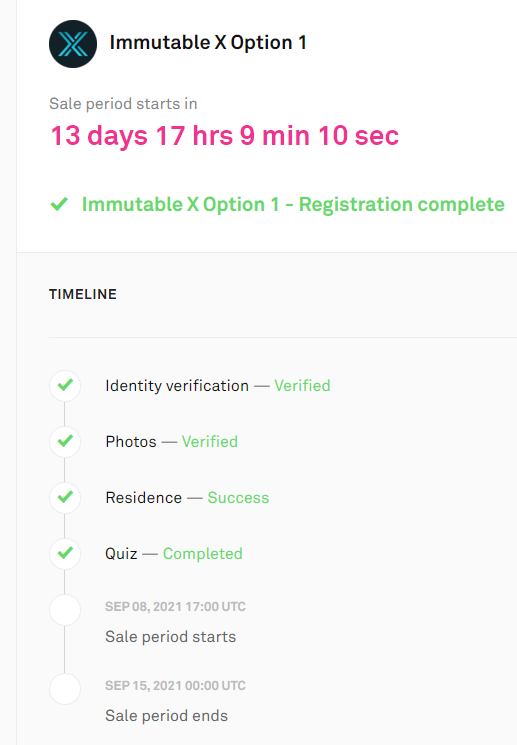Click the TIMELINE section heading
The image size is (517, 745).
tap(83, 294)
